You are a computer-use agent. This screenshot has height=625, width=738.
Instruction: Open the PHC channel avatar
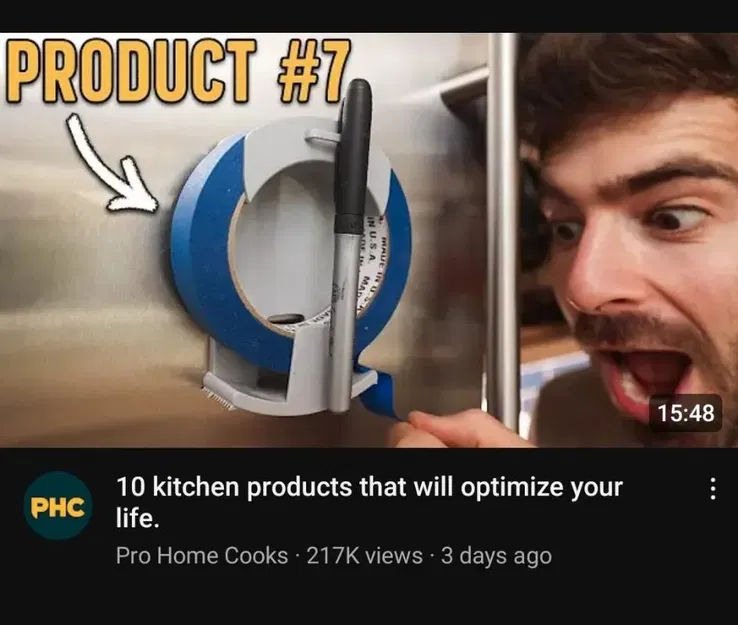(x=58, y=506)
